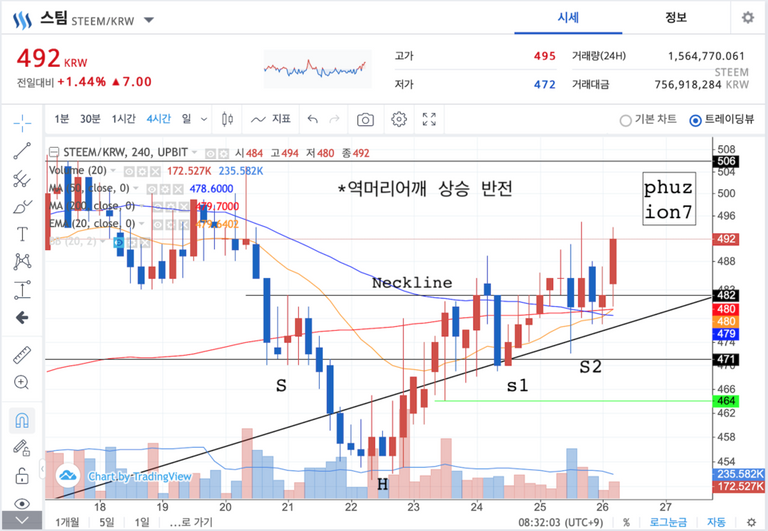Select the text annotation tool
The width and height of the screenshot is (768, 531).
point(22,234)
